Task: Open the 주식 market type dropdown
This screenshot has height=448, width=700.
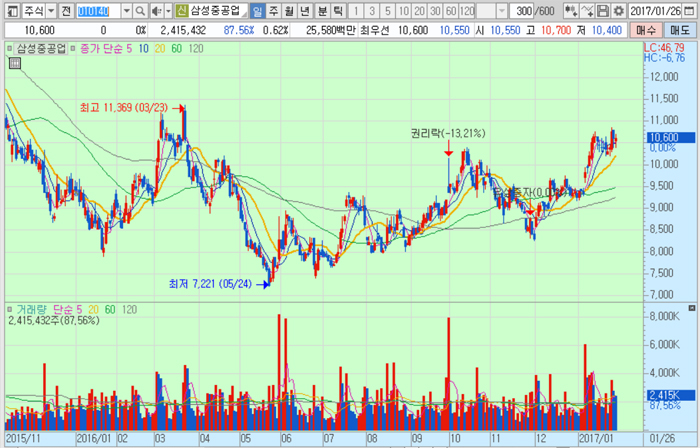Action: [50, 11]
